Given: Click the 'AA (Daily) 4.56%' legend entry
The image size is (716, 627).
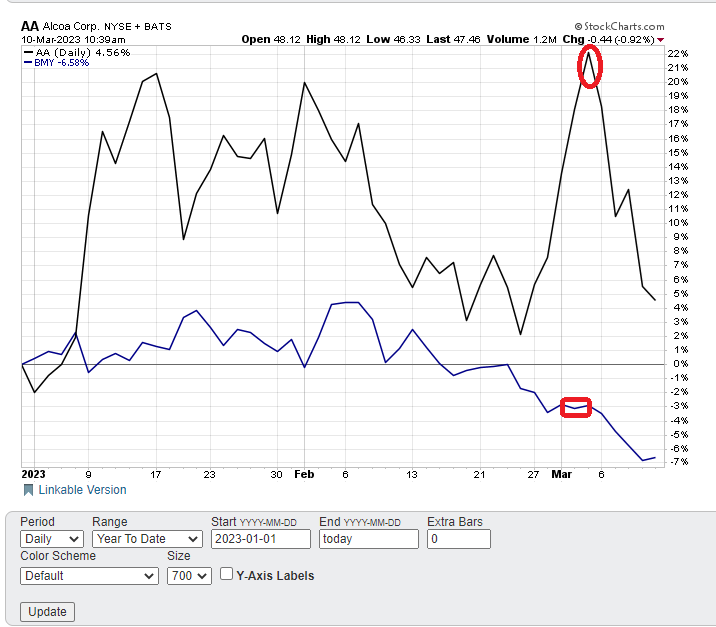Looking at the screenshot, I should point(77,53).
